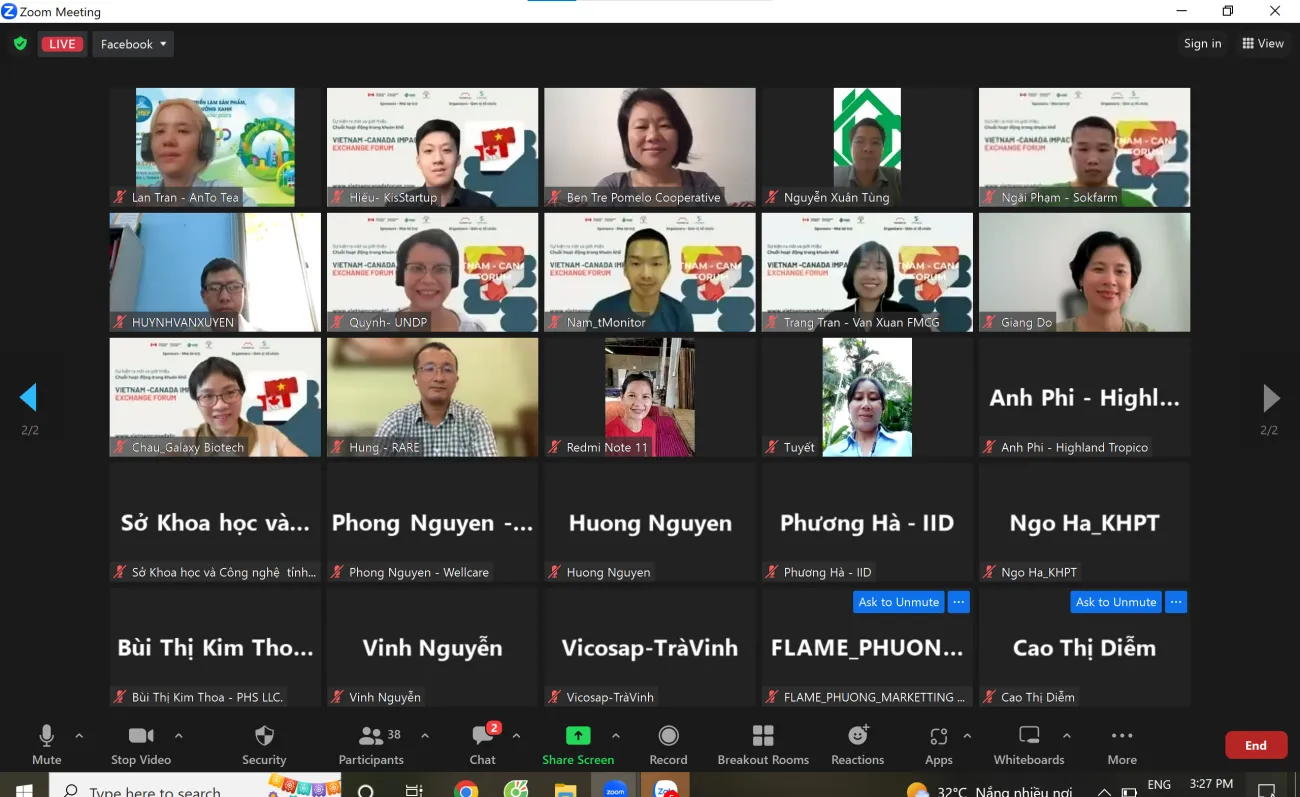Click the green Share Screen icon
1300x797 pixels.
578,736
